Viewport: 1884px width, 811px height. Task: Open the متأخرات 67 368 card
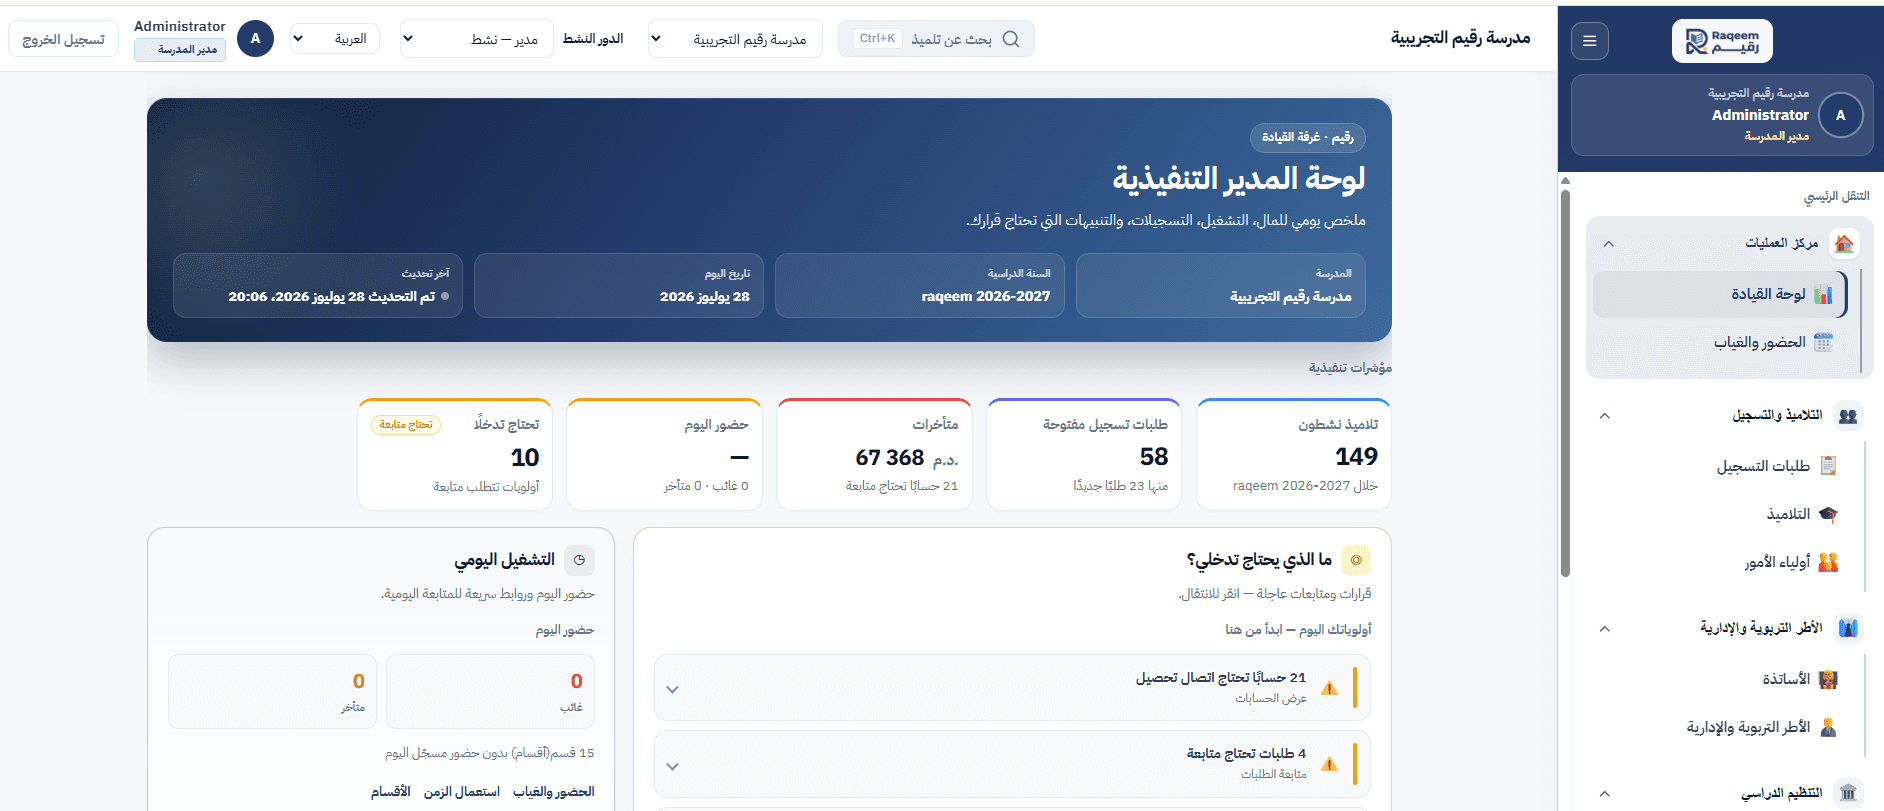click(874, 455)
